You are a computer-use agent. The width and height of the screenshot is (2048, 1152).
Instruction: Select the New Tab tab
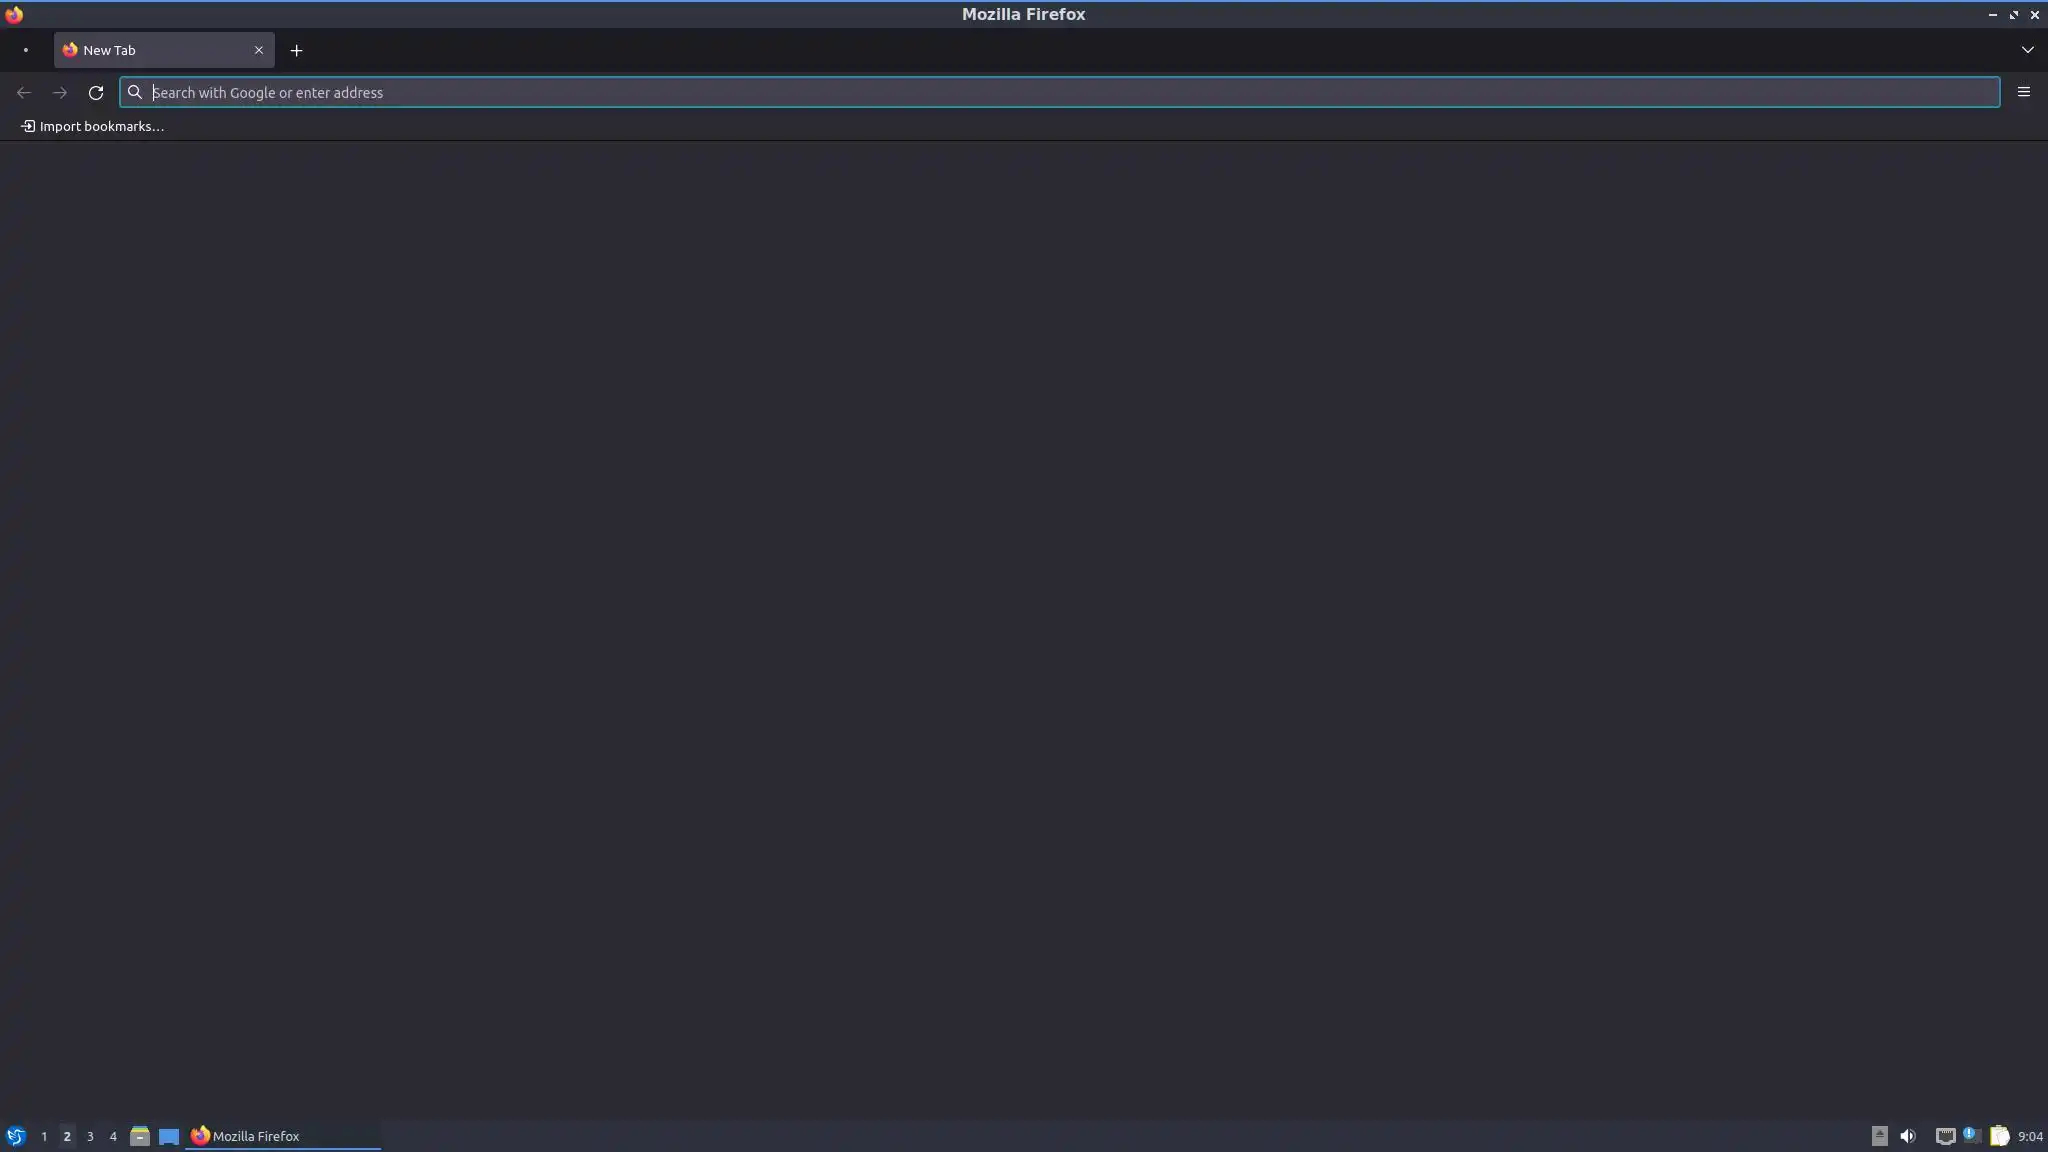150,50
